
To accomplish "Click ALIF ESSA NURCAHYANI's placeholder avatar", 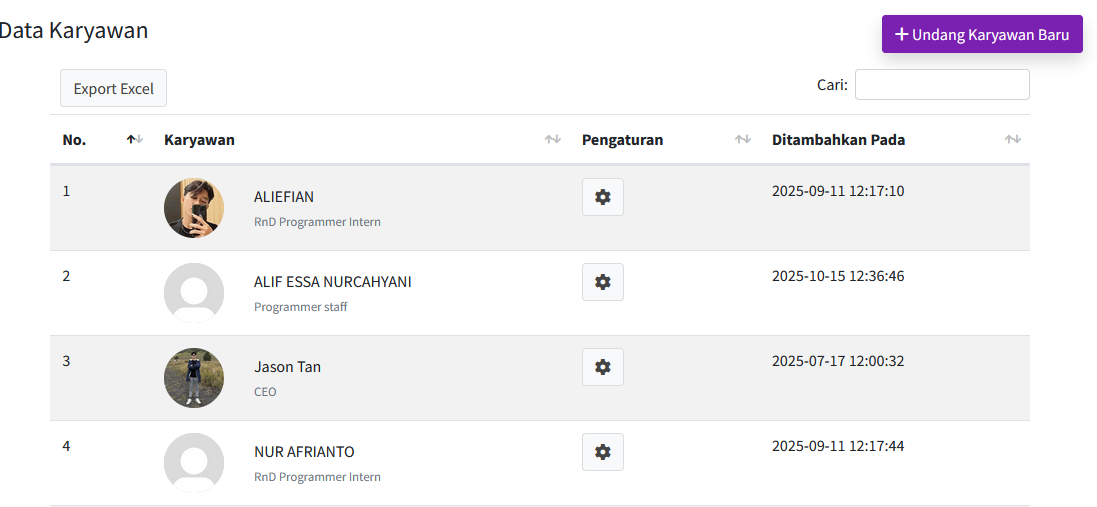I will [194, 293].
